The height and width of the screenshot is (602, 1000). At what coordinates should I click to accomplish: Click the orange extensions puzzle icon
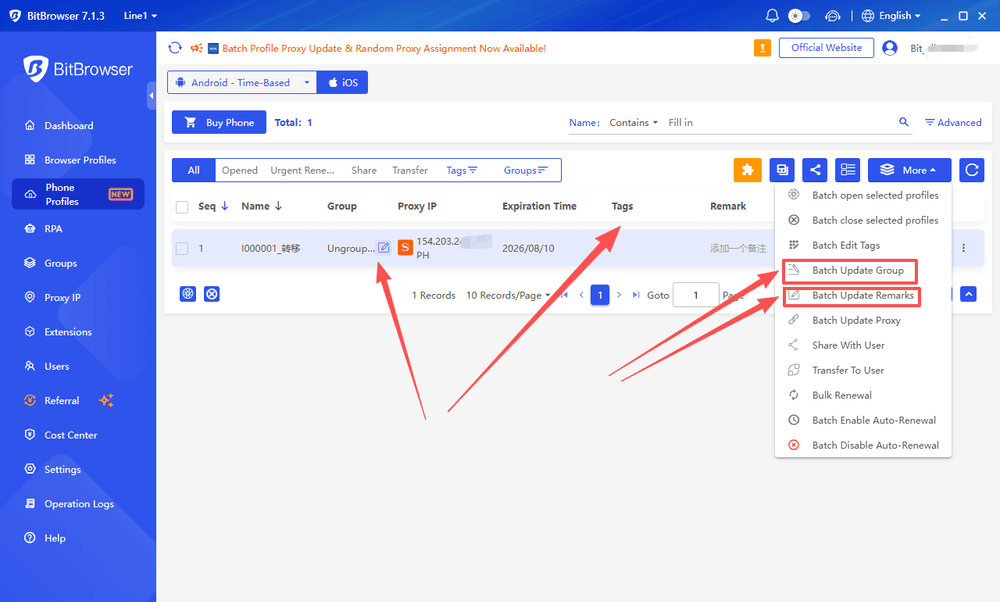(747, 170)
